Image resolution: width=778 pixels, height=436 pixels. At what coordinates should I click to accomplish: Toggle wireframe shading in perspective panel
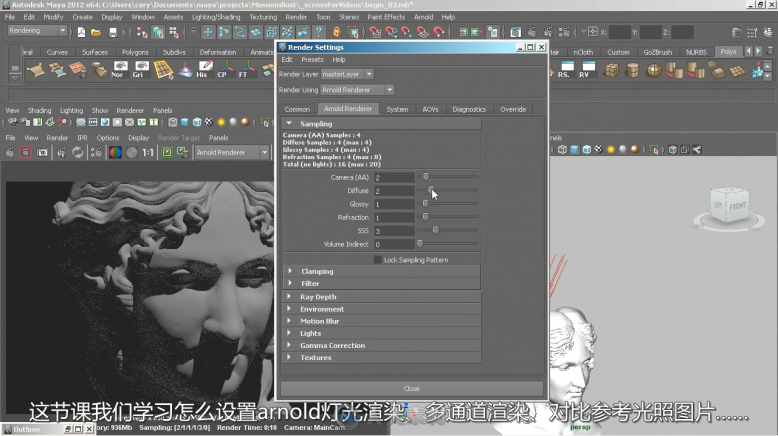click(562, 149)
